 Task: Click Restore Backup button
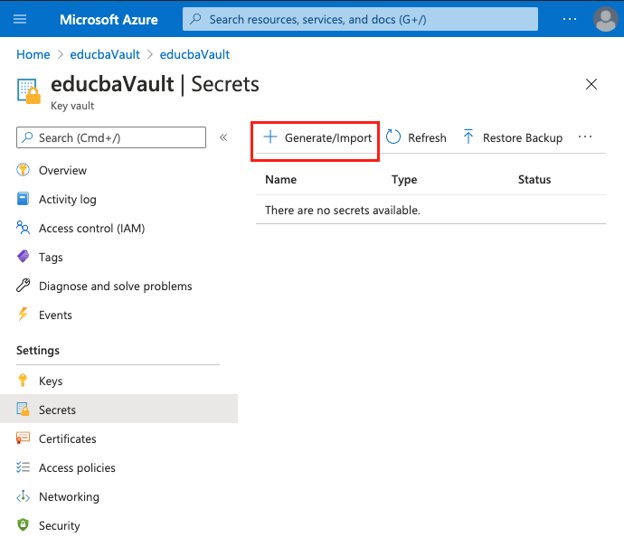click(x=513, y=138)
